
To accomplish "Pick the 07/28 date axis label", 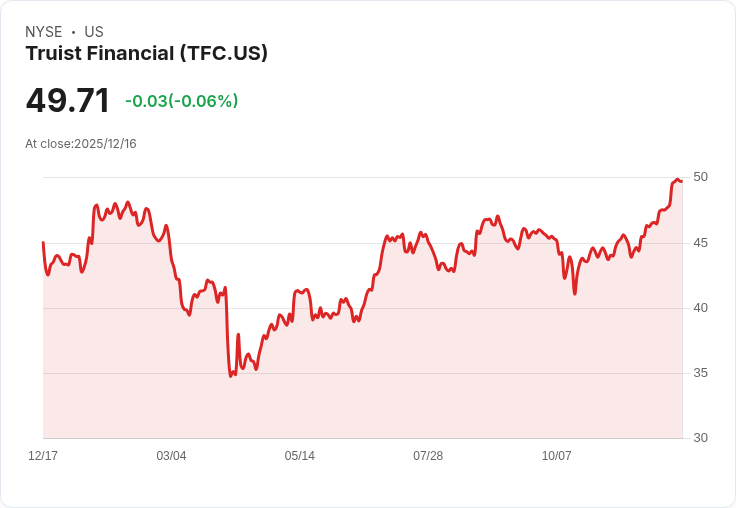I will tap(428, 456).
